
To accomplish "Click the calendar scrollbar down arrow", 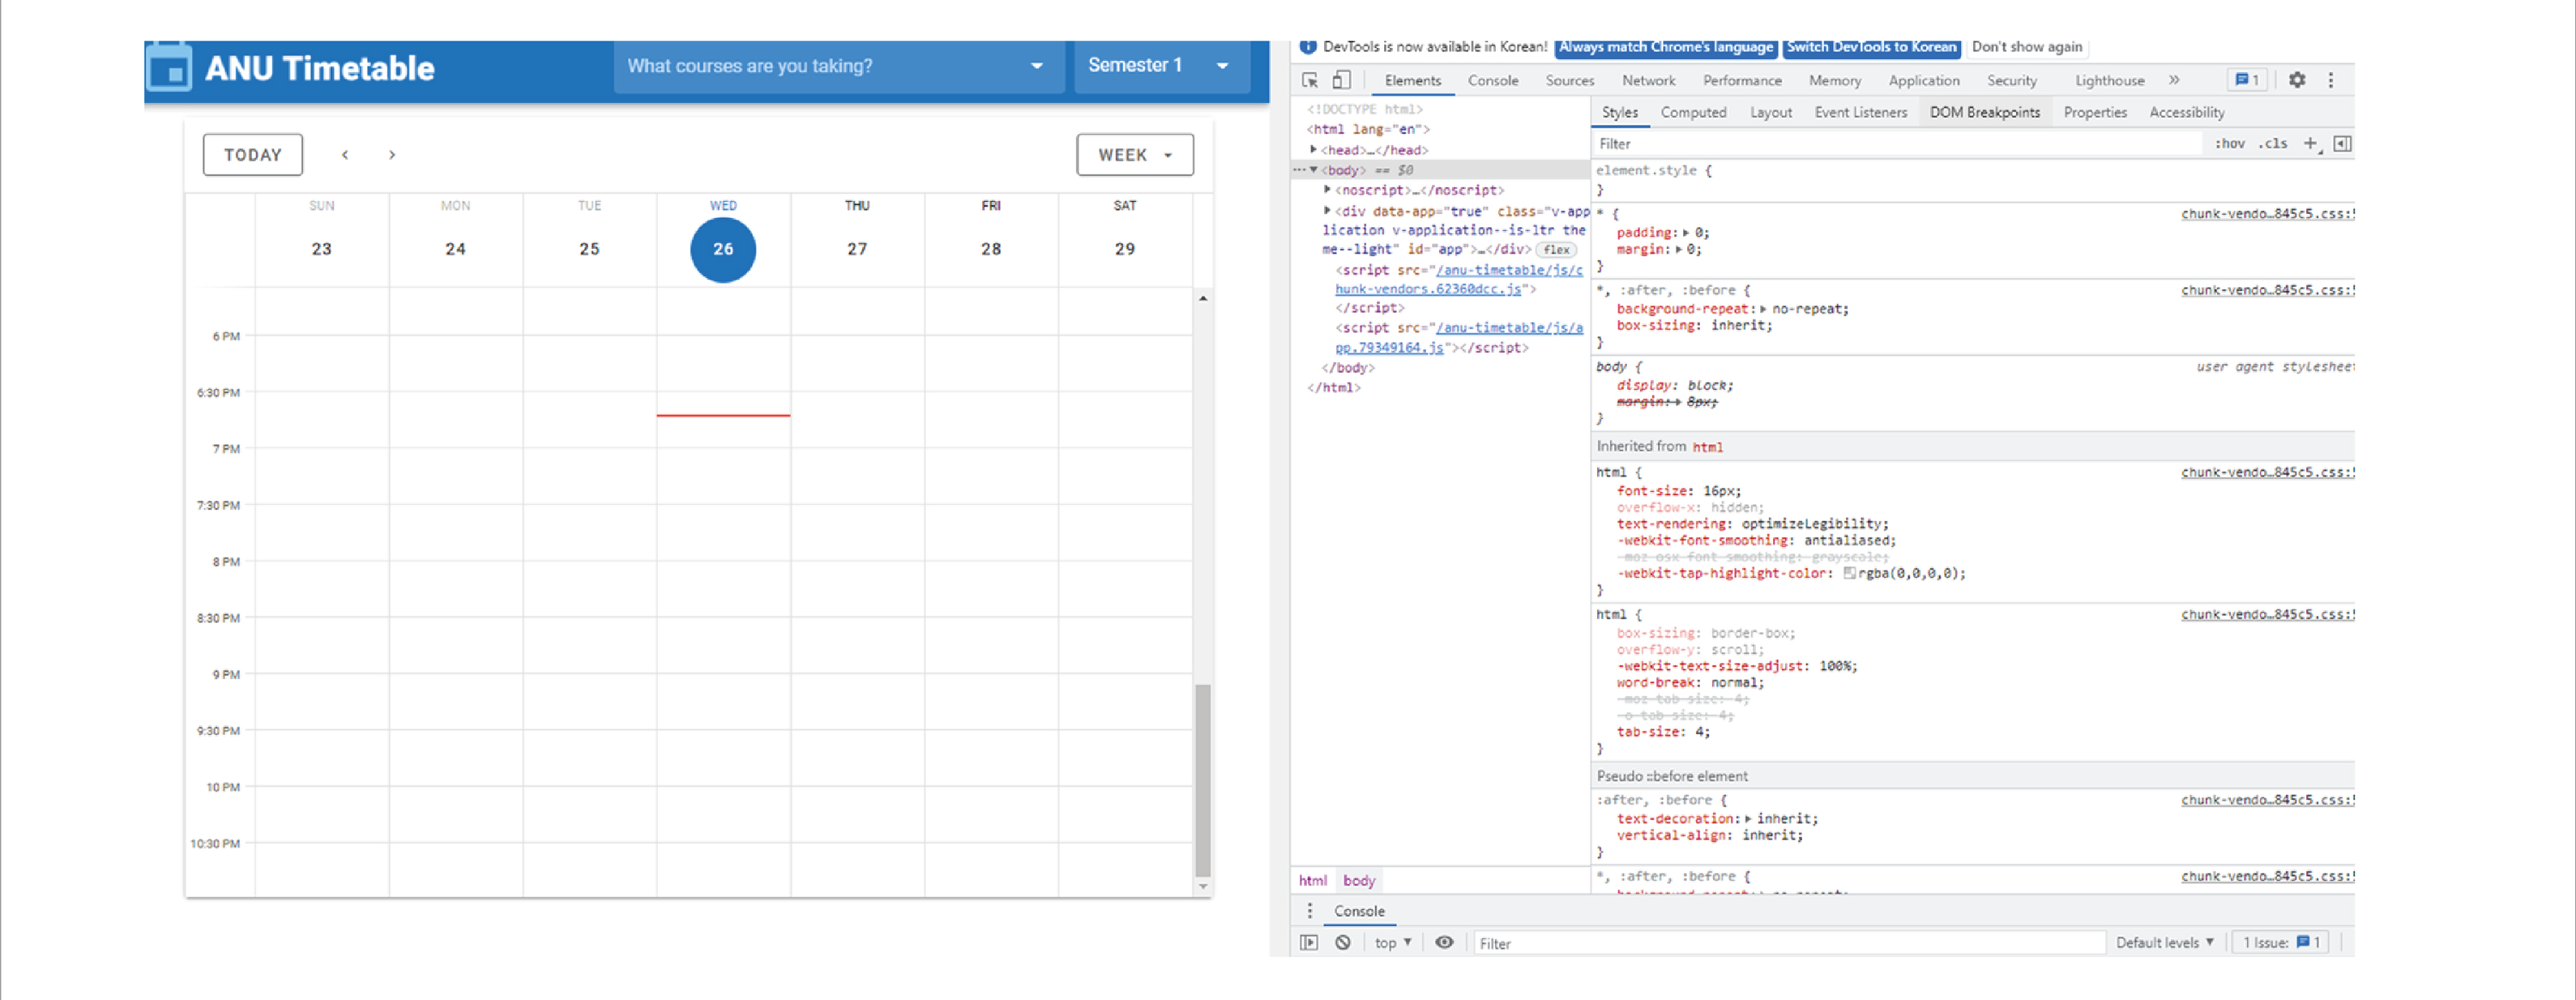I will (x=1203, y=886).
